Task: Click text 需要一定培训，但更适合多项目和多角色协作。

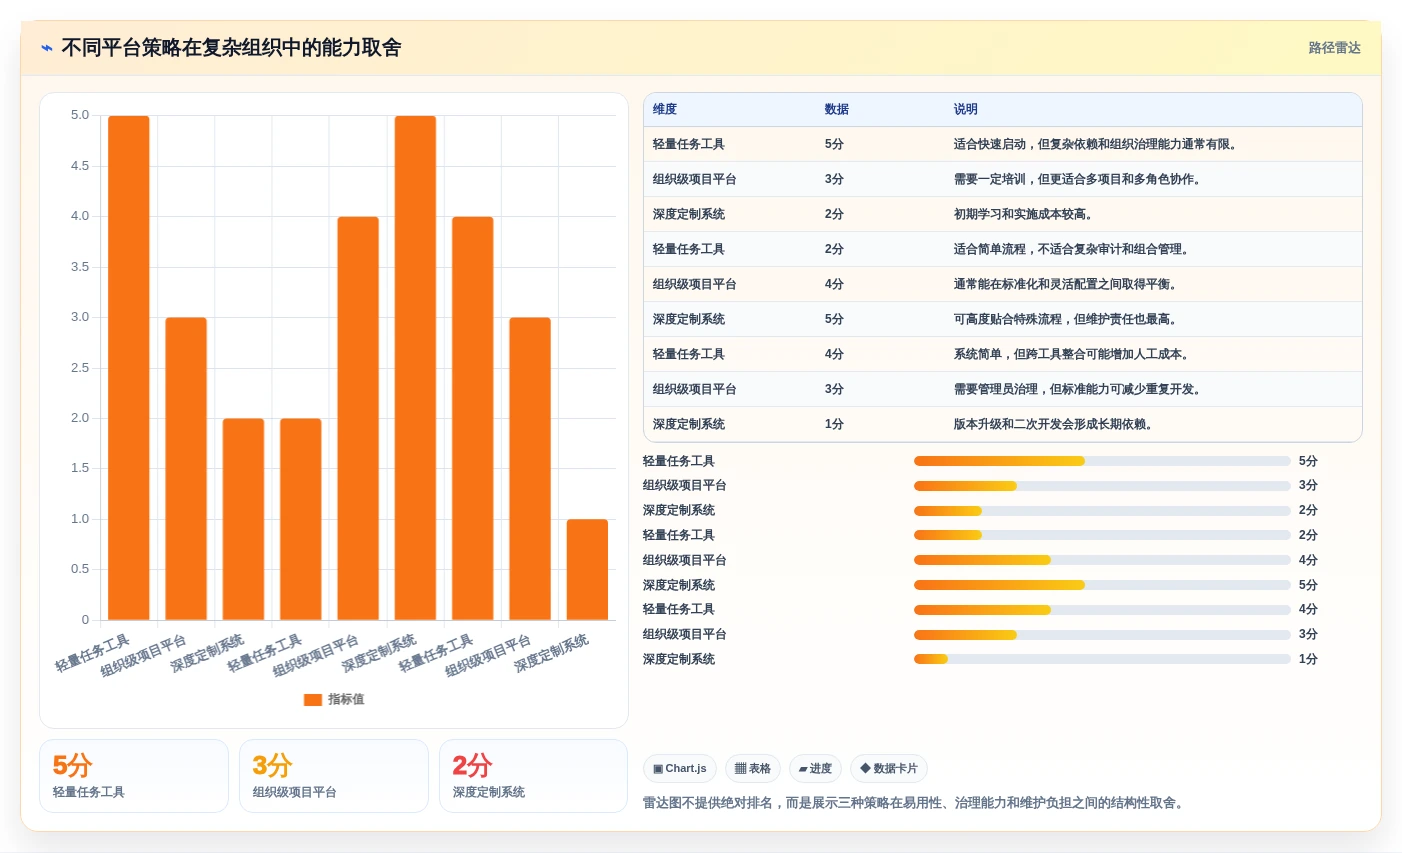Action: [1080, 180]
